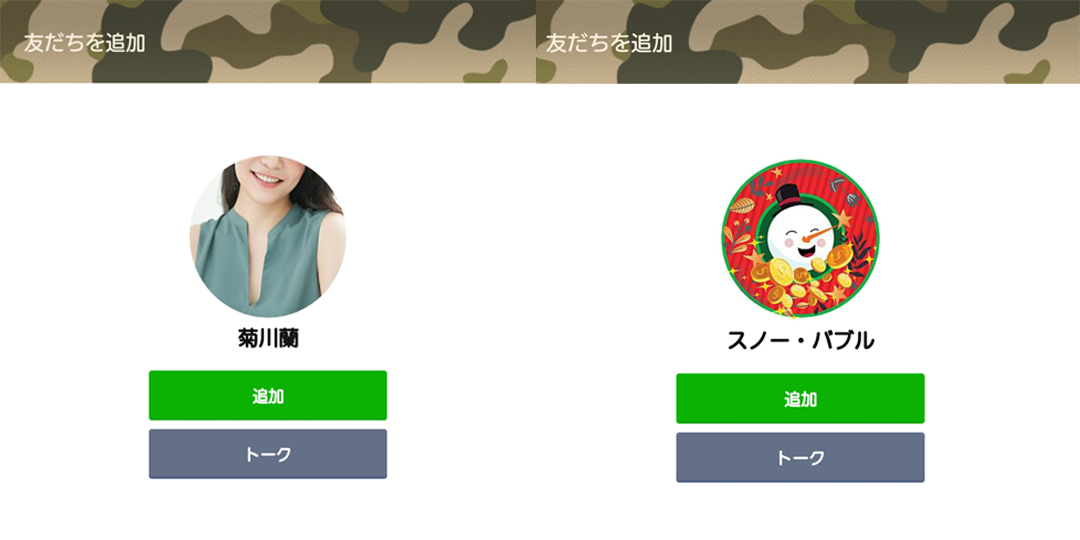Select the スノー・バブル display name
This screenshot has width=1080, height=540.
(800, 340)
